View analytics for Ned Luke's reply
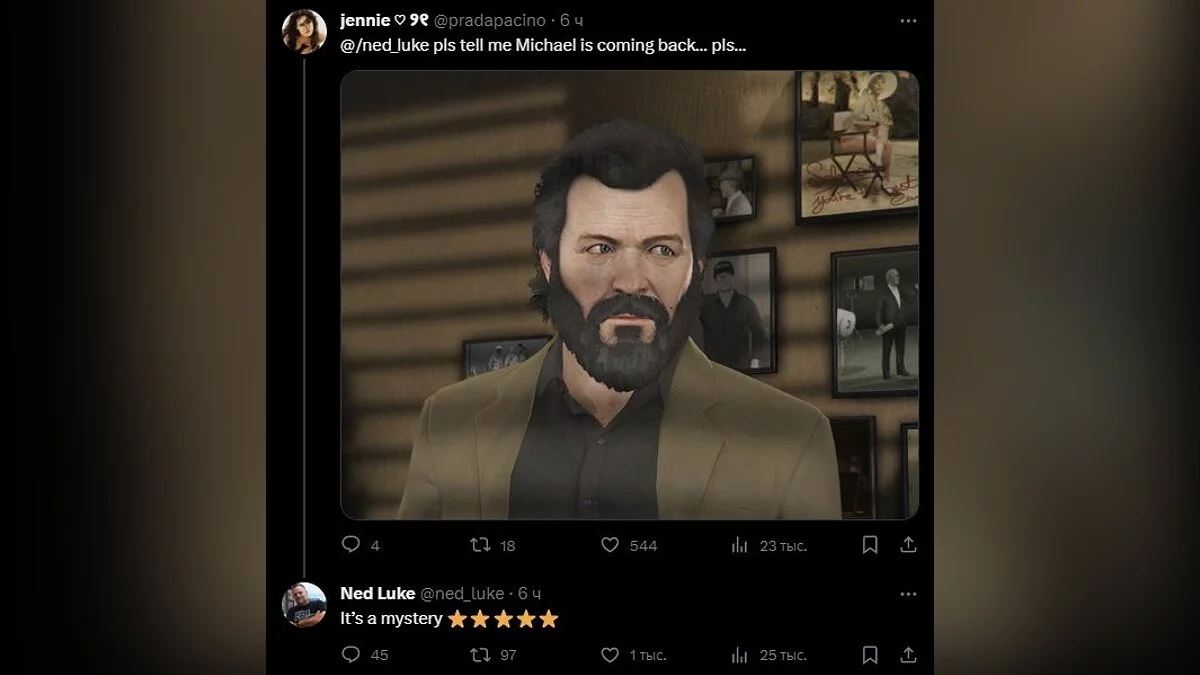This screenshot has width=1200, height=675. [740, 655]
